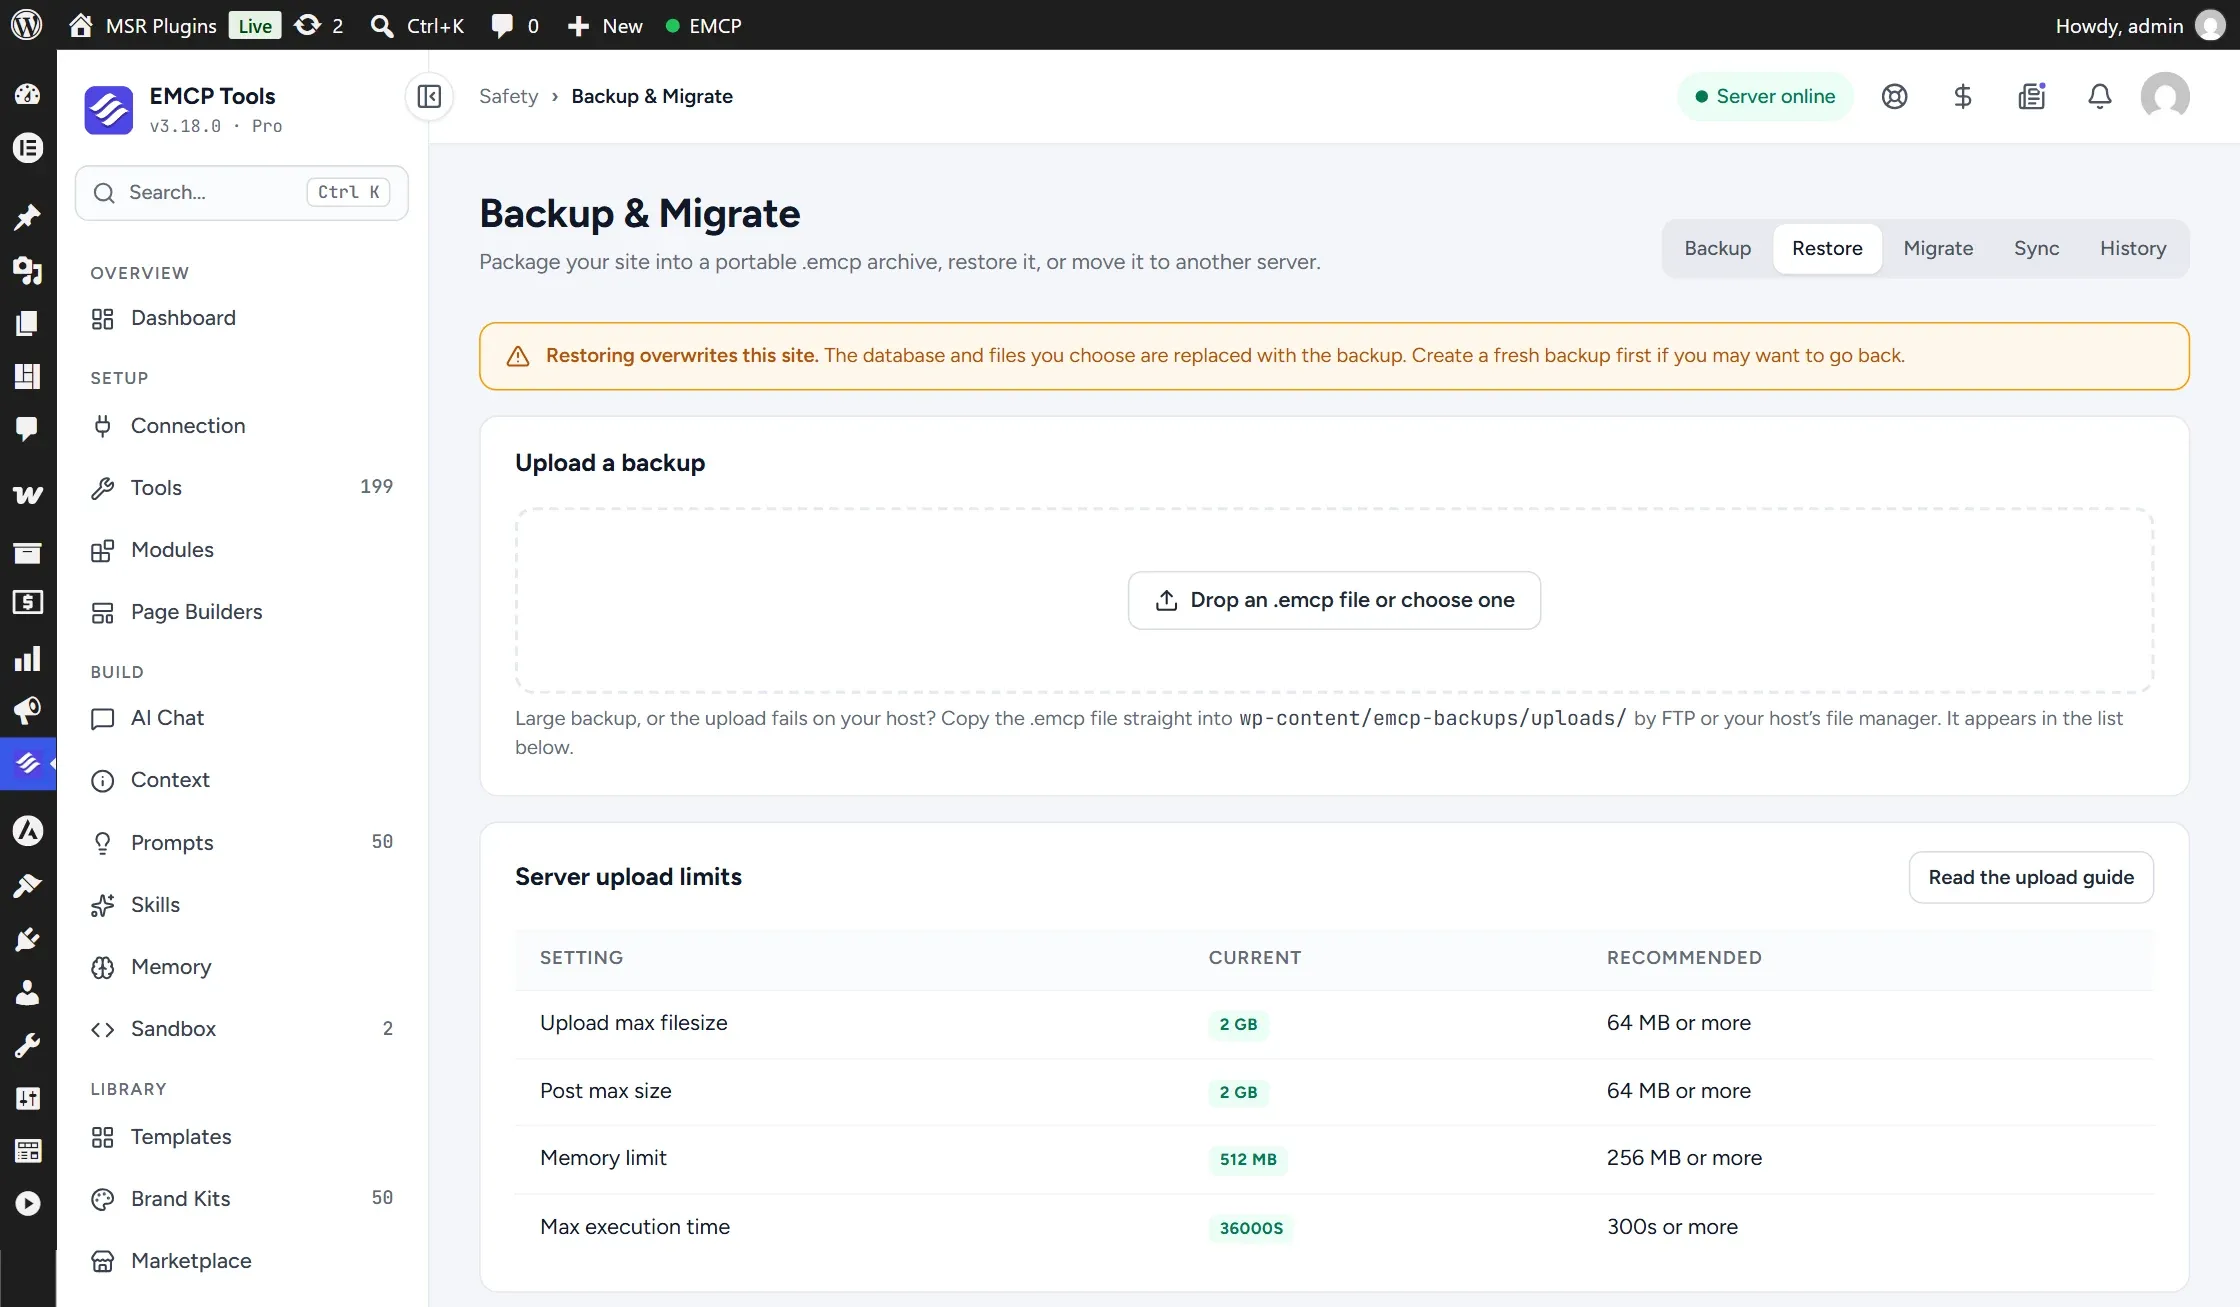Open Dashboard in EMCP menu

tap(242, 318)
